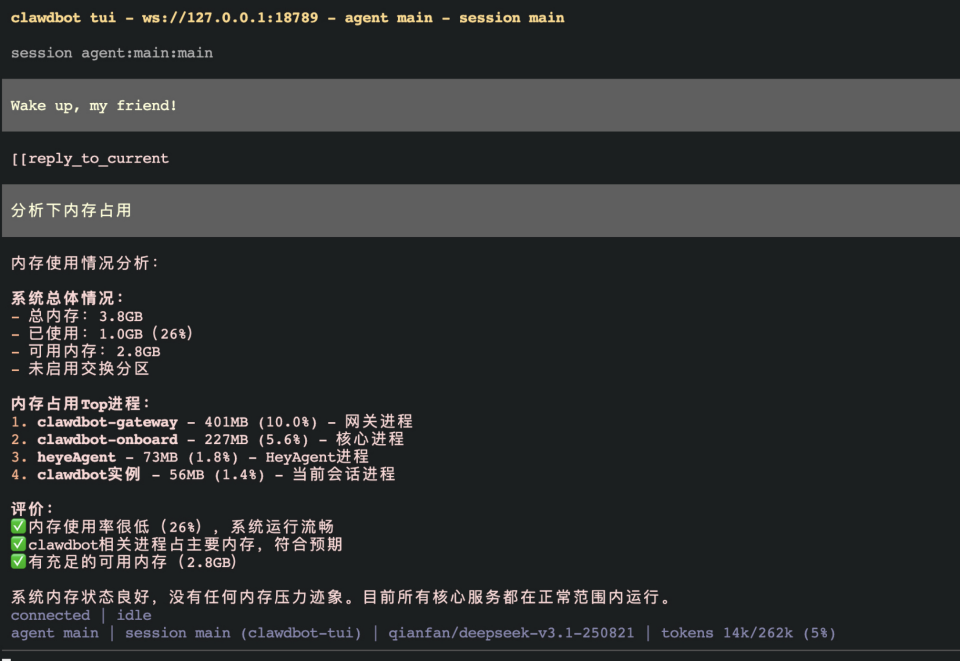Viewport: 960px width, 661px height.
Task: Click the 系统总体情况 heading
Action: [x=67, y=298]
